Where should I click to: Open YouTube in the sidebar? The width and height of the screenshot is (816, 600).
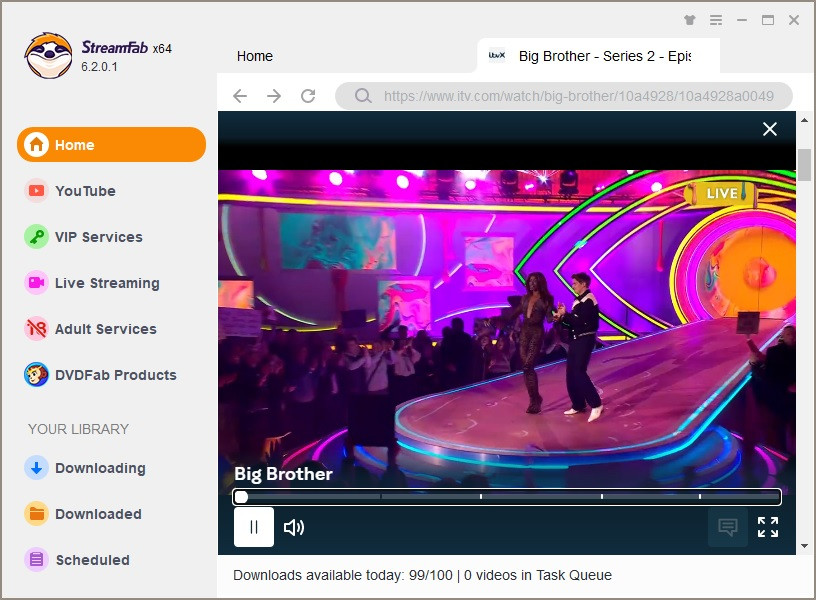[x=70, y=191]
